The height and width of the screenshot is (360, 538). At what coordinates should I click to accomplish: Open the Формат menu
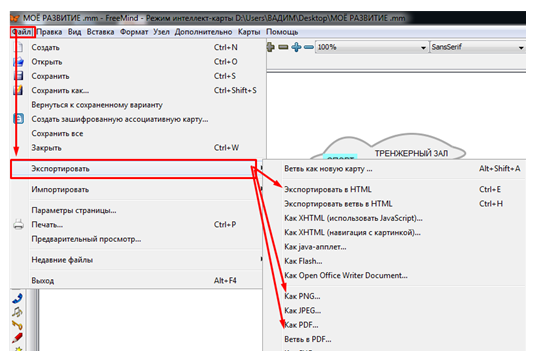(134, 32)
